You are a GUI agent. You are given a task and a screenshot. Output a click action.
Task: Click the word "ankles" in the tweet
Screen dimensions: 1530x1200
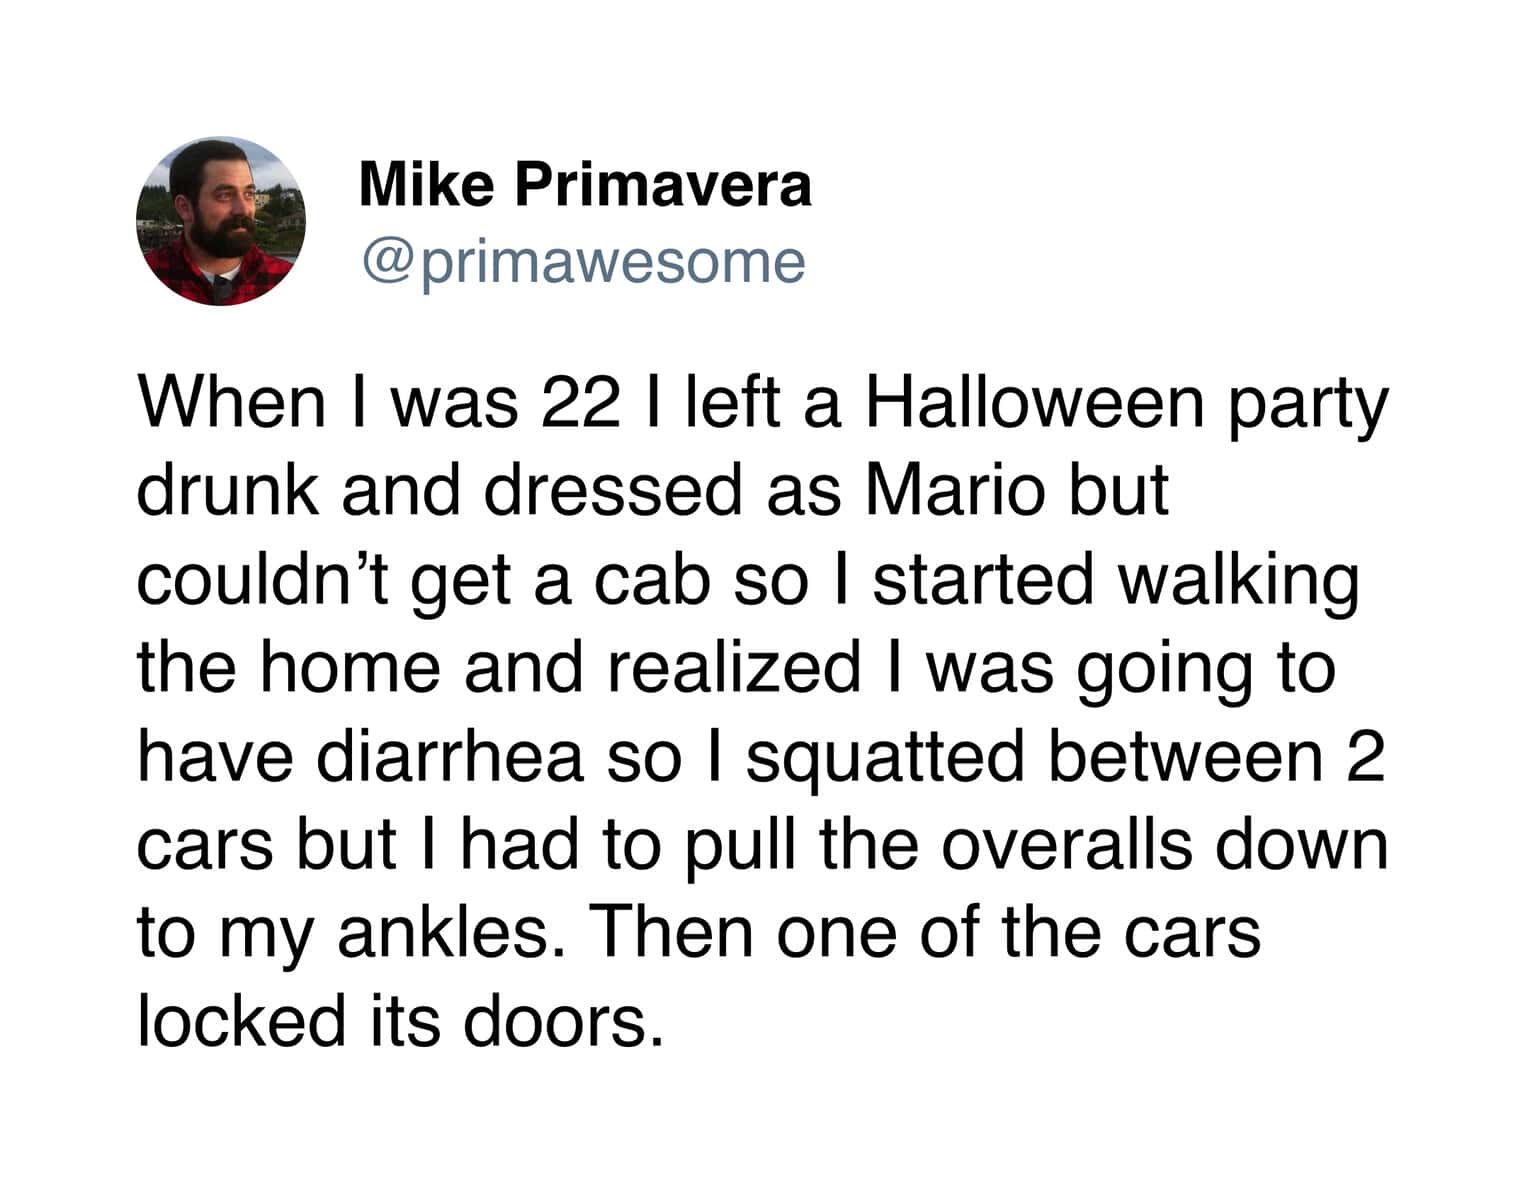coord(444,932)
